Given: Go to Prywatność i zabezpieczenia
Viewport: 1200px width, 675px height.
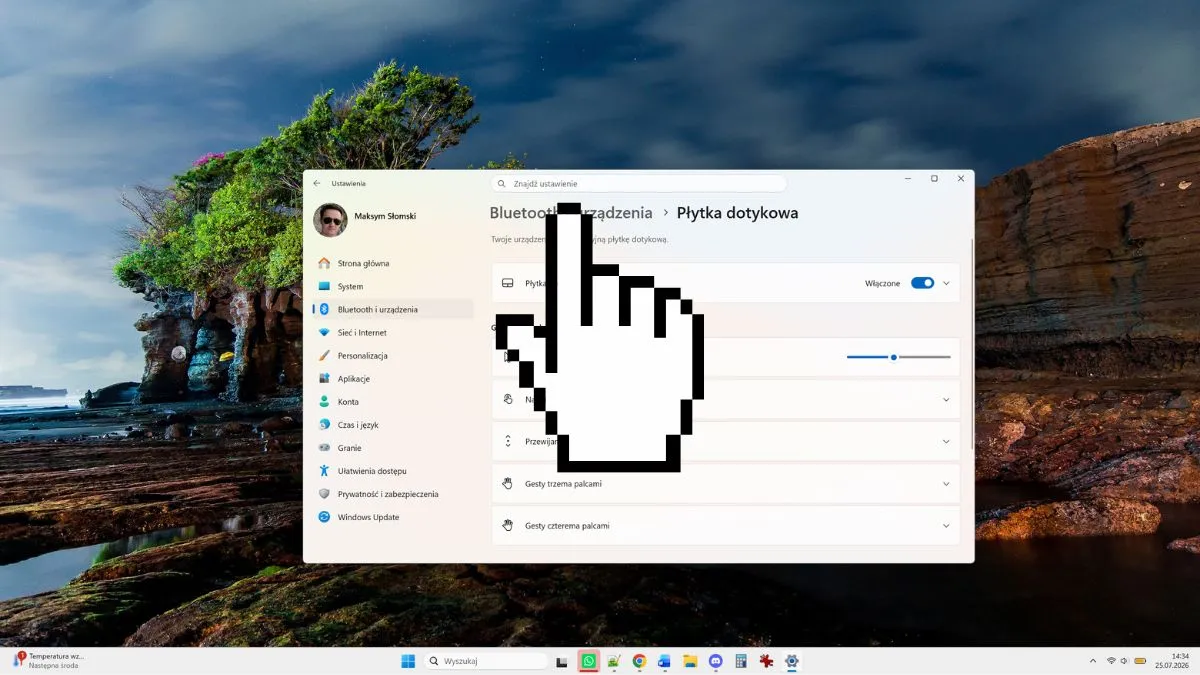Looking at the screenshot, I should (392, 494).
